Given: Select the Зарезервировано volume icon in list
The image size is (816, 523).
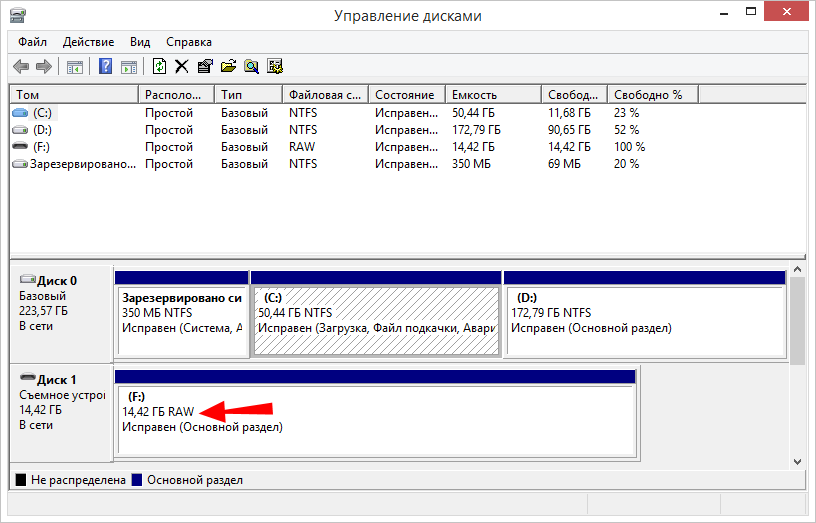Looking at the screenshot, I should click(20, 164).
